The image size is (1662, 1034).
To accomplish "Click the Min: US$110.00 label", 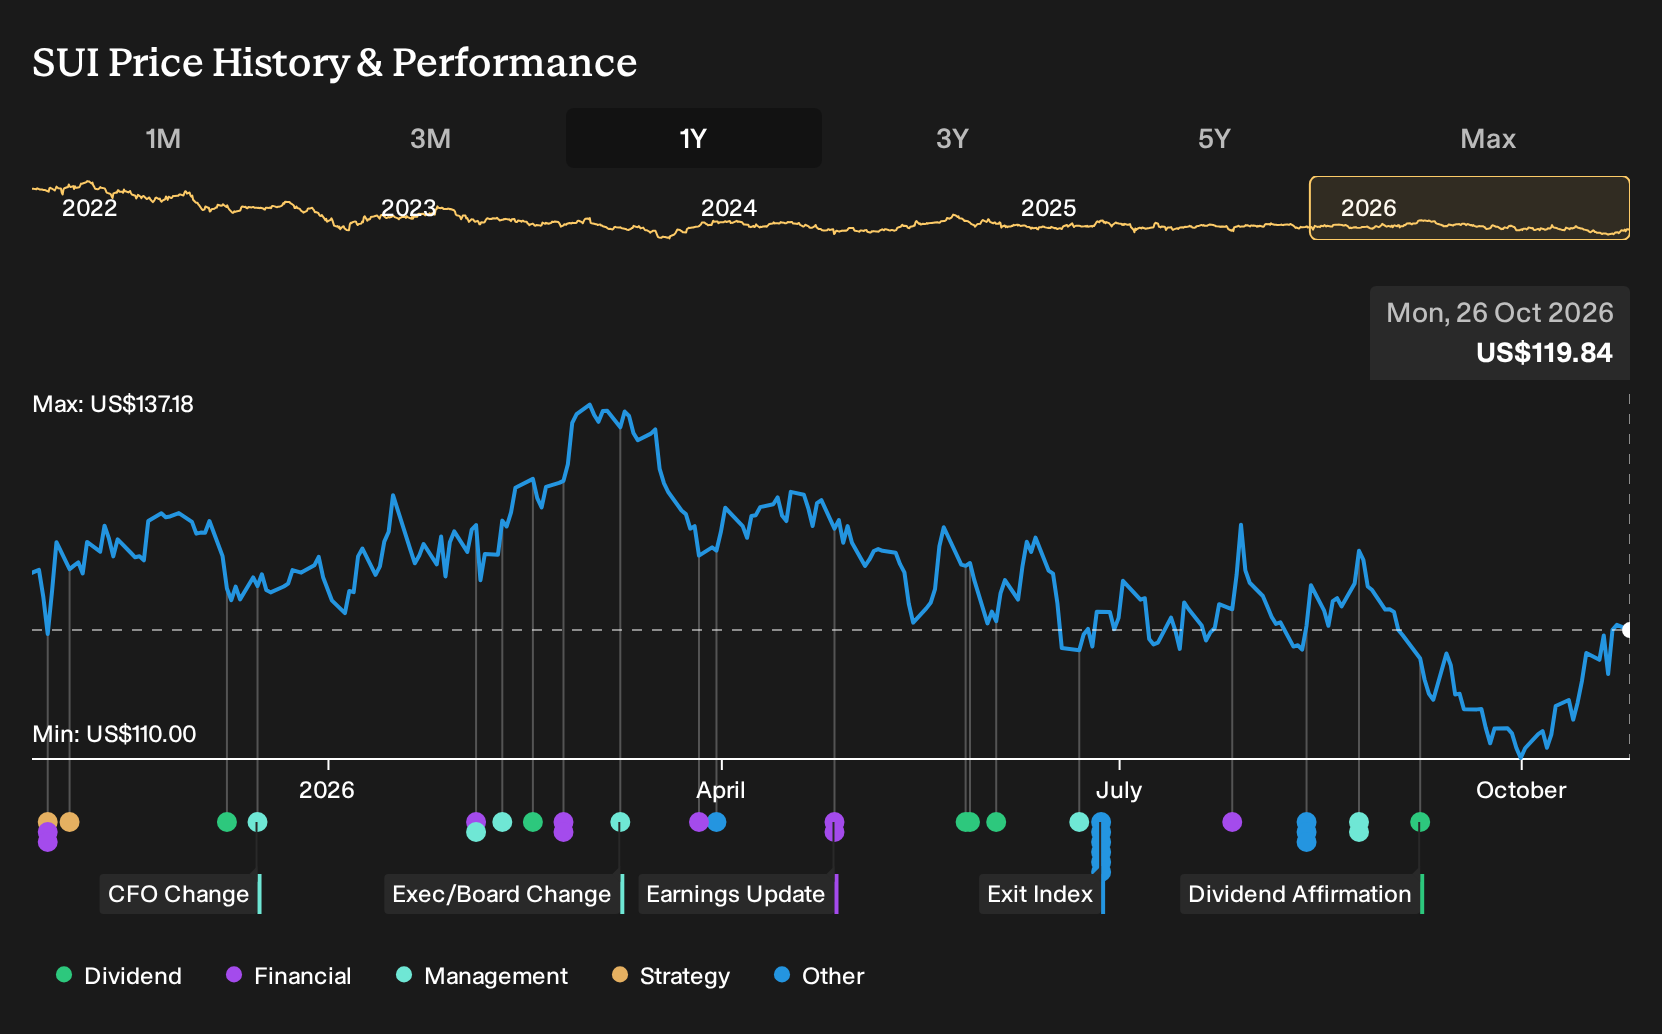I will pos(115,734).
